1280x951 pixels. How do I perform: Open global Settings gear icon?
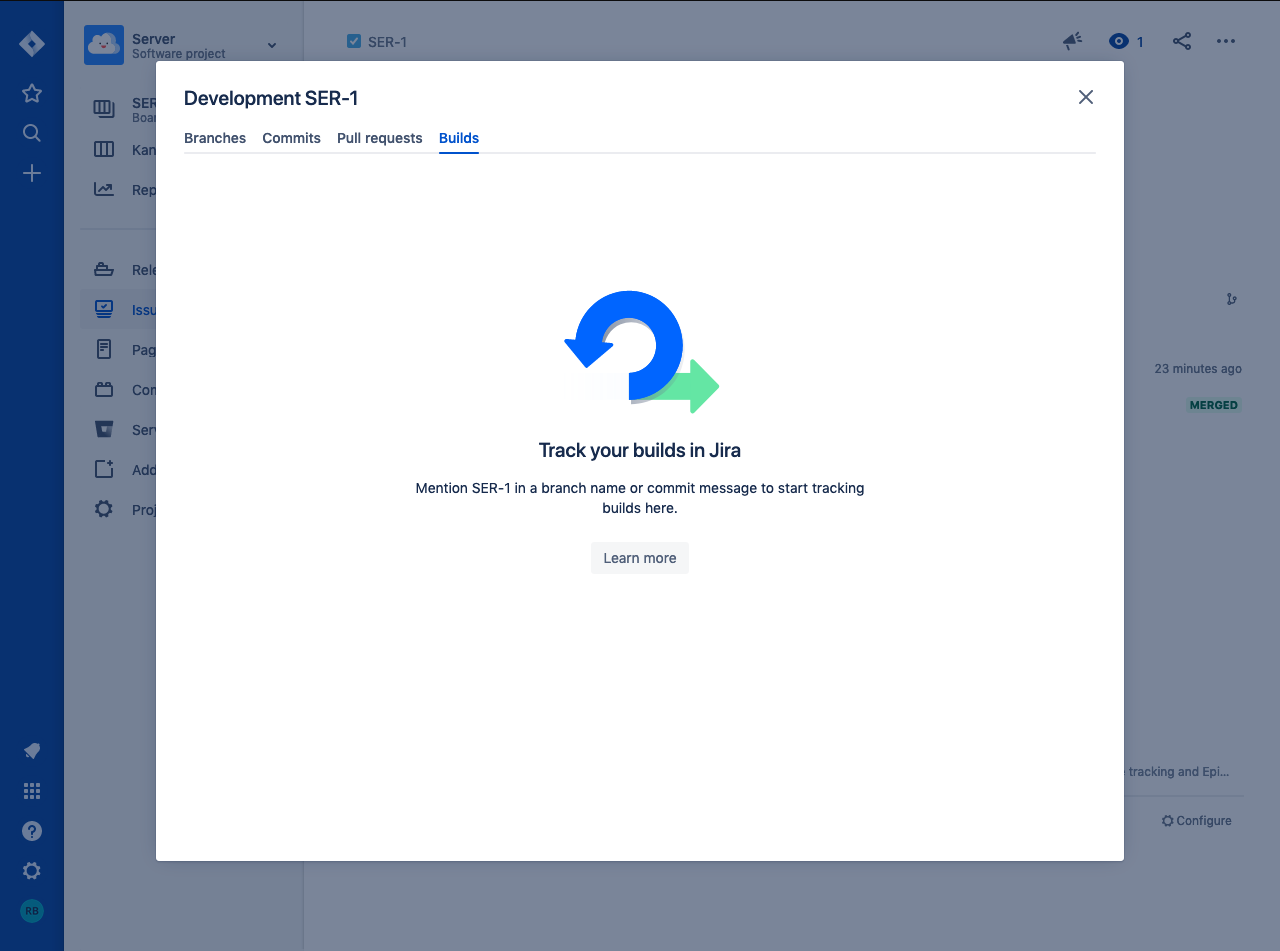[32, 871]
